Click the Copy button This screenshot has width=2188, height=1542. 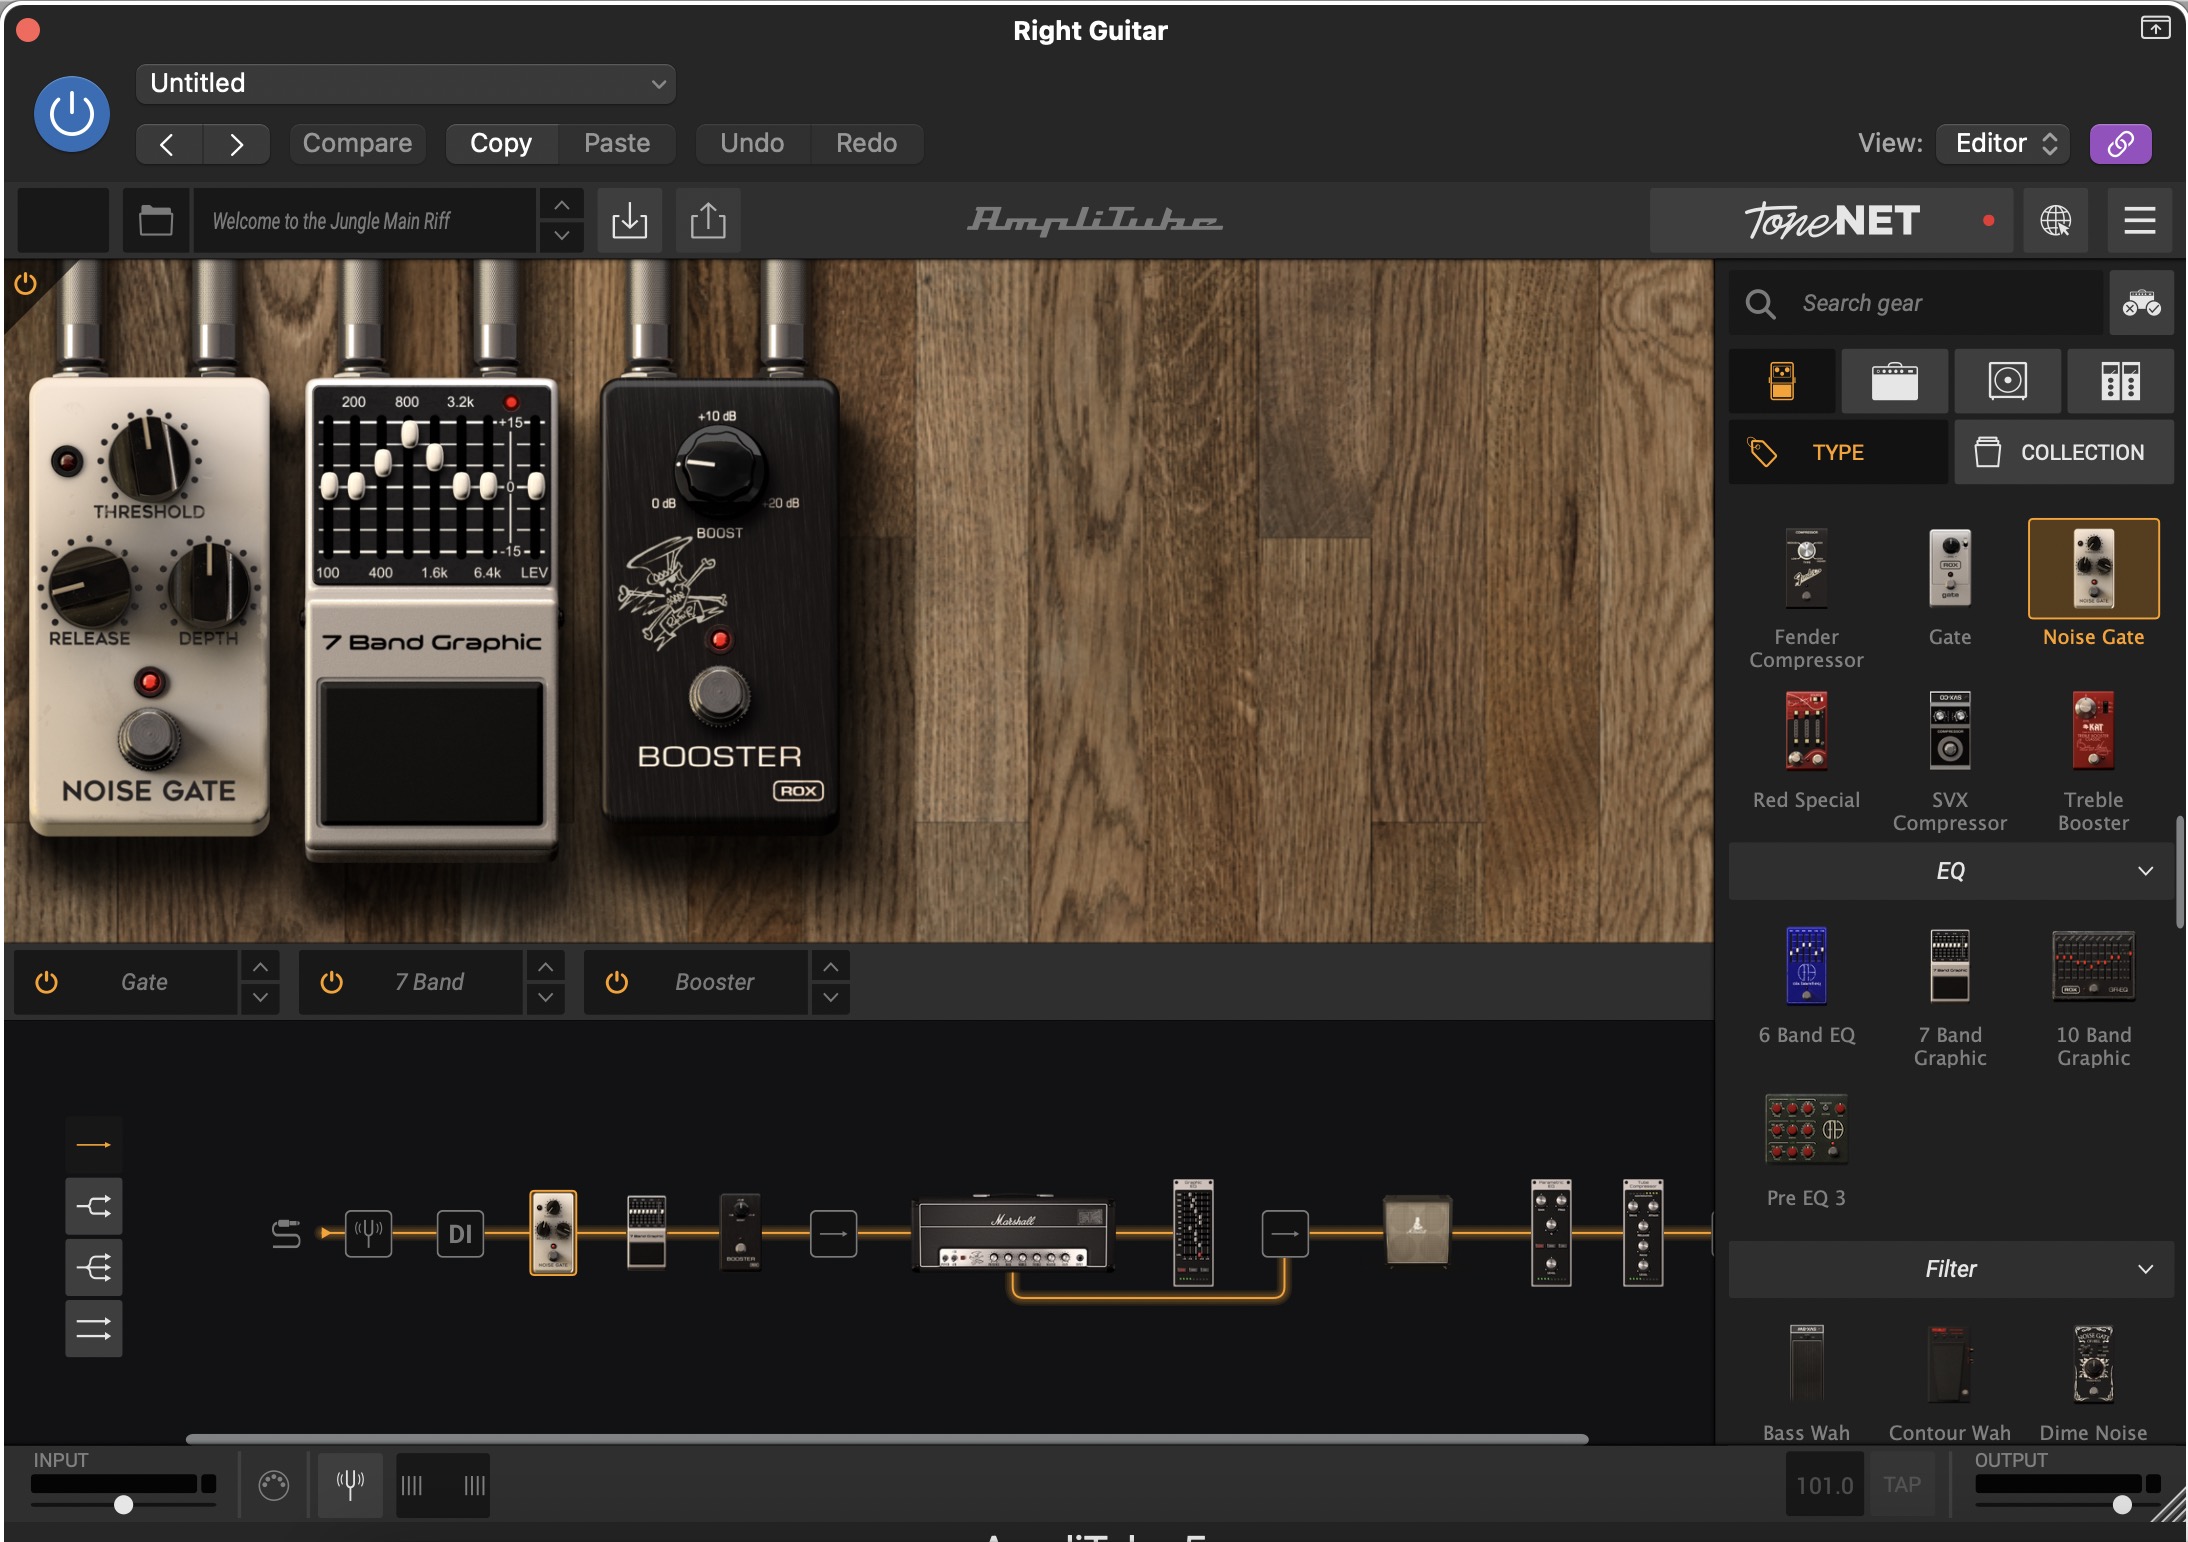pos(501,143)
